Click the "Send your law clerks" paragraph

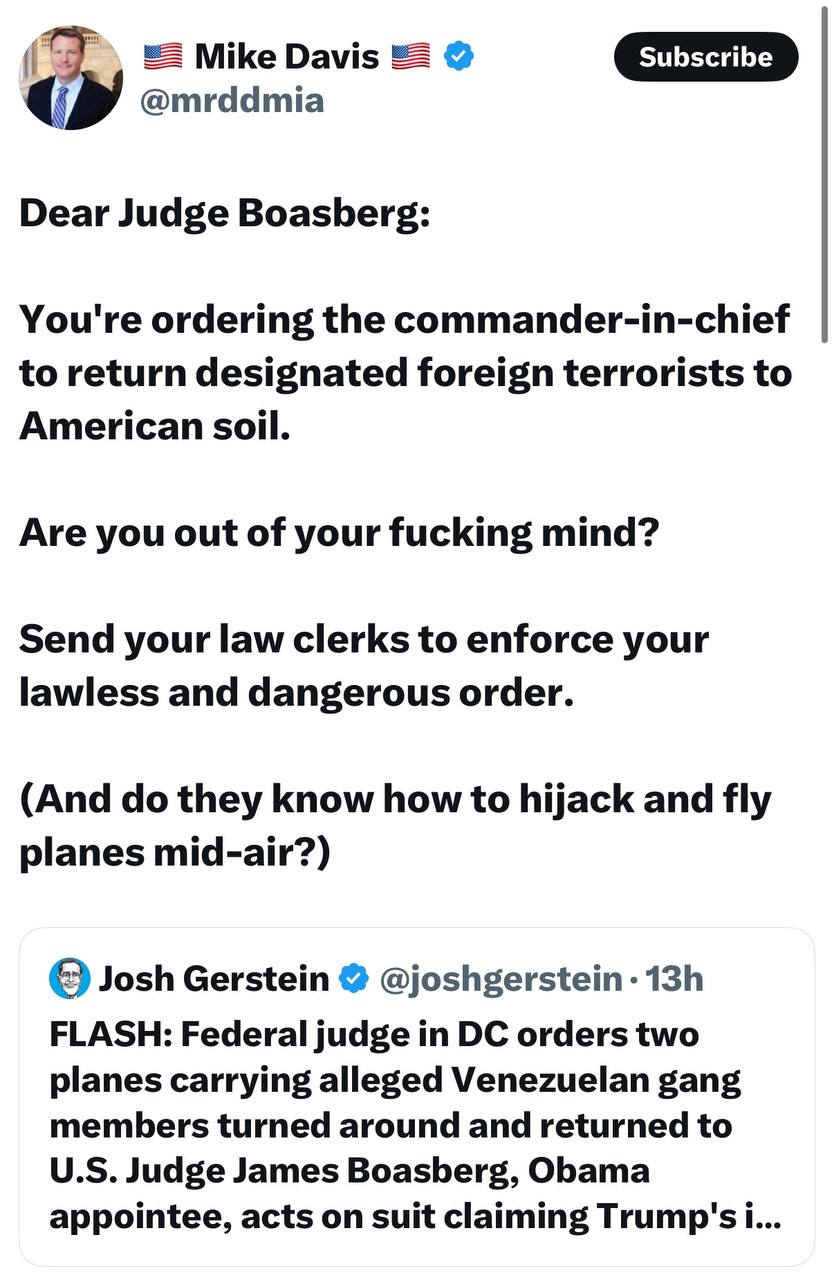tap(364, 665)
